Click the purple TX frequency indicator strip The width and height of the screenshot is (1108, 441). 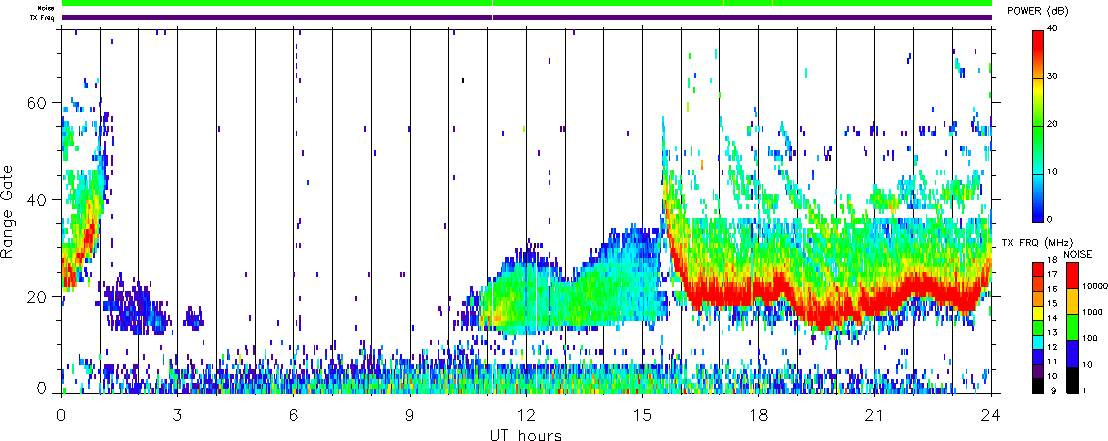[x=526, y=17]
